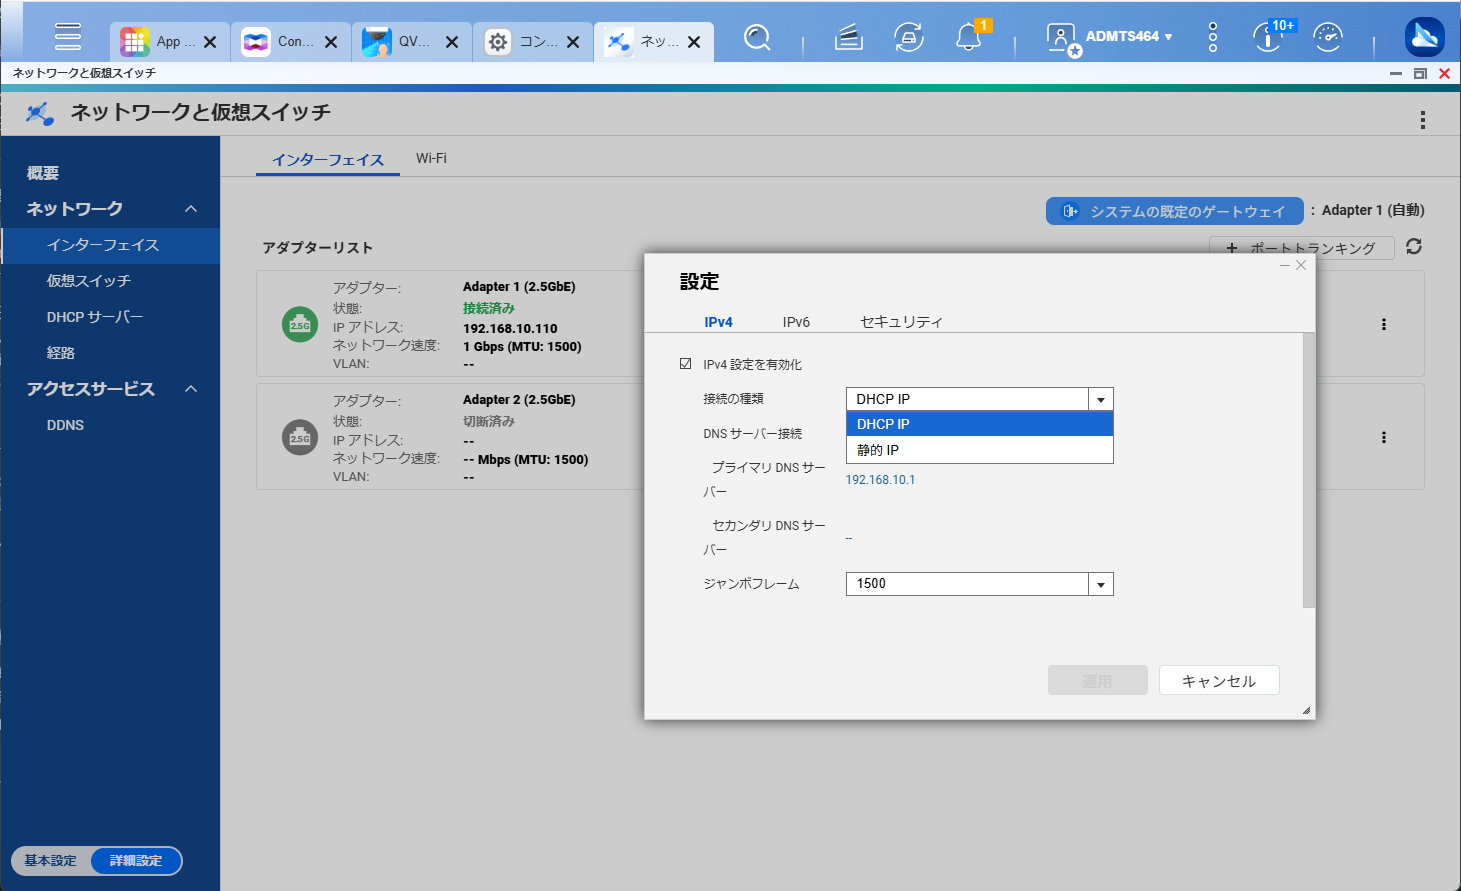Toggle IPv4 設定を有効化 checkbox
Screen dimensions: 1461x891
click(685, 364)
